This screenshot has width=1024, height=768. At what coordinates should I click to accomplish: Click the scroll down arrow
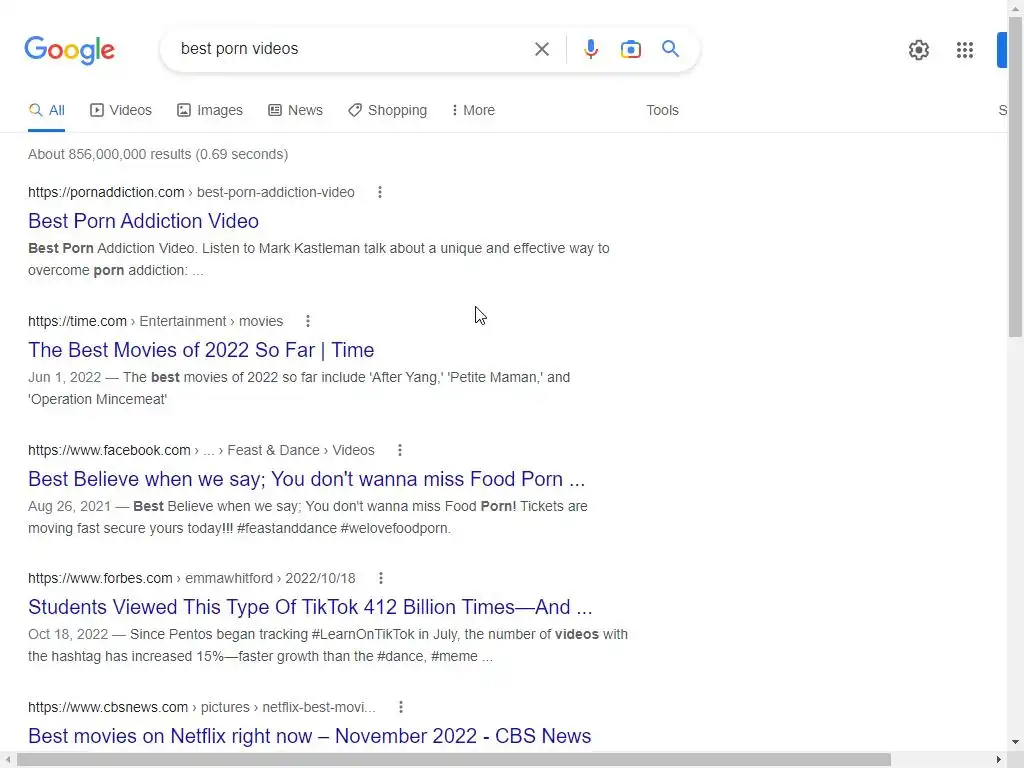1015,742
